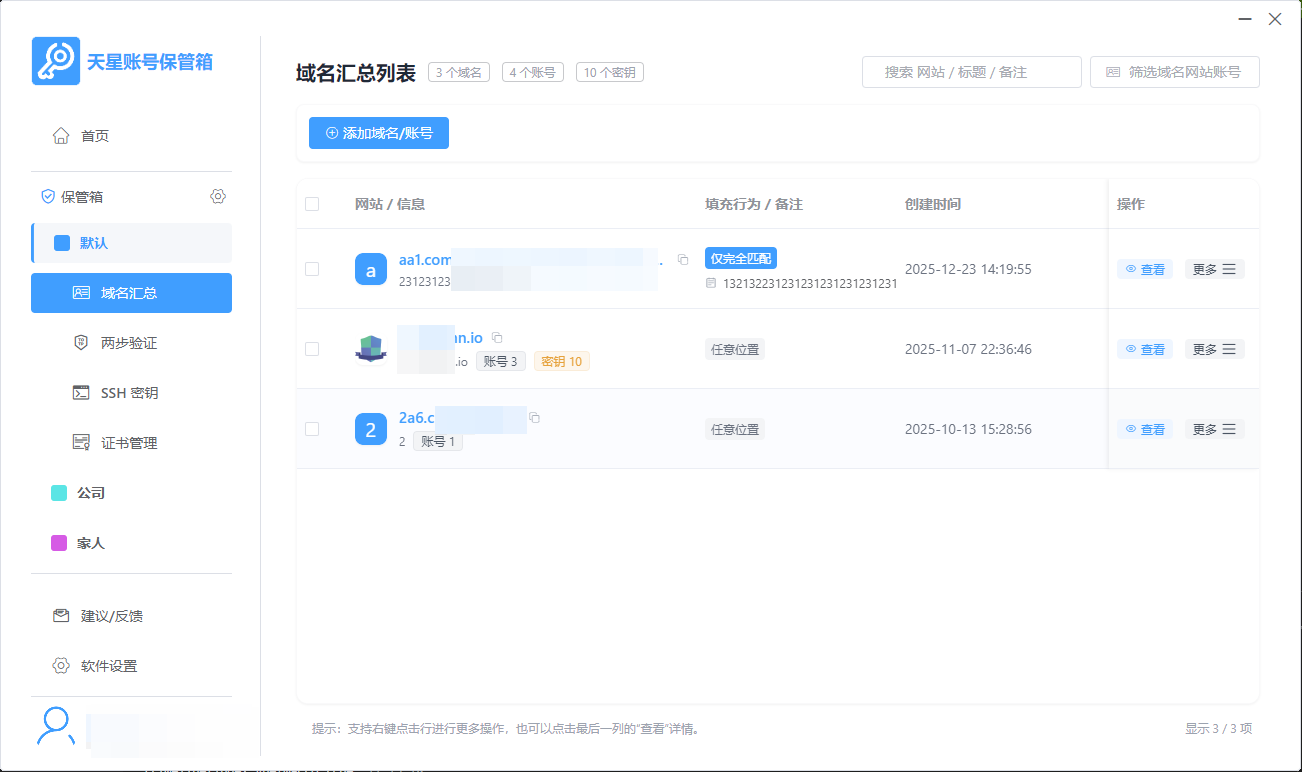This screenshot has height=772, width=1302.
Task: Click the 搜索 网站/标题/备注 search field
Action: pos(971,71)
